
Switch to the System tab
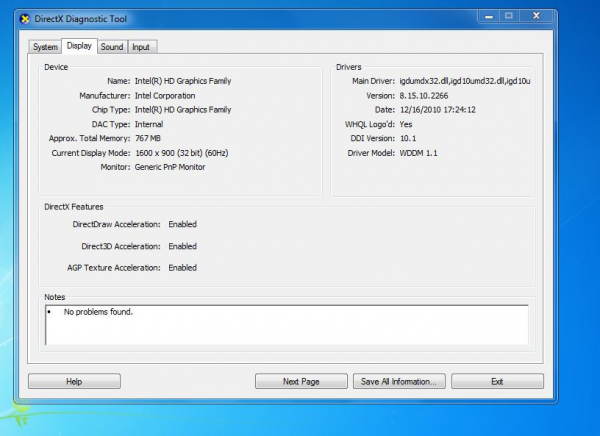tap(45, 47)
